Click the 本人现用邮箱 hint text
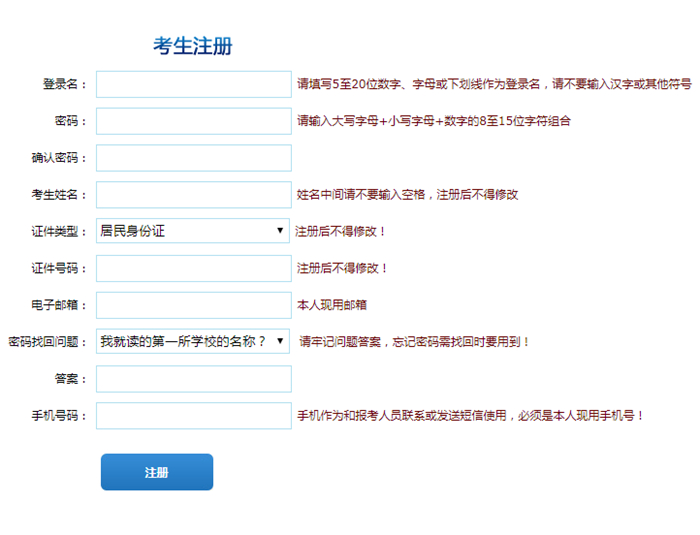The height and width of the screenshot is (535, 700). click(332, 305)
